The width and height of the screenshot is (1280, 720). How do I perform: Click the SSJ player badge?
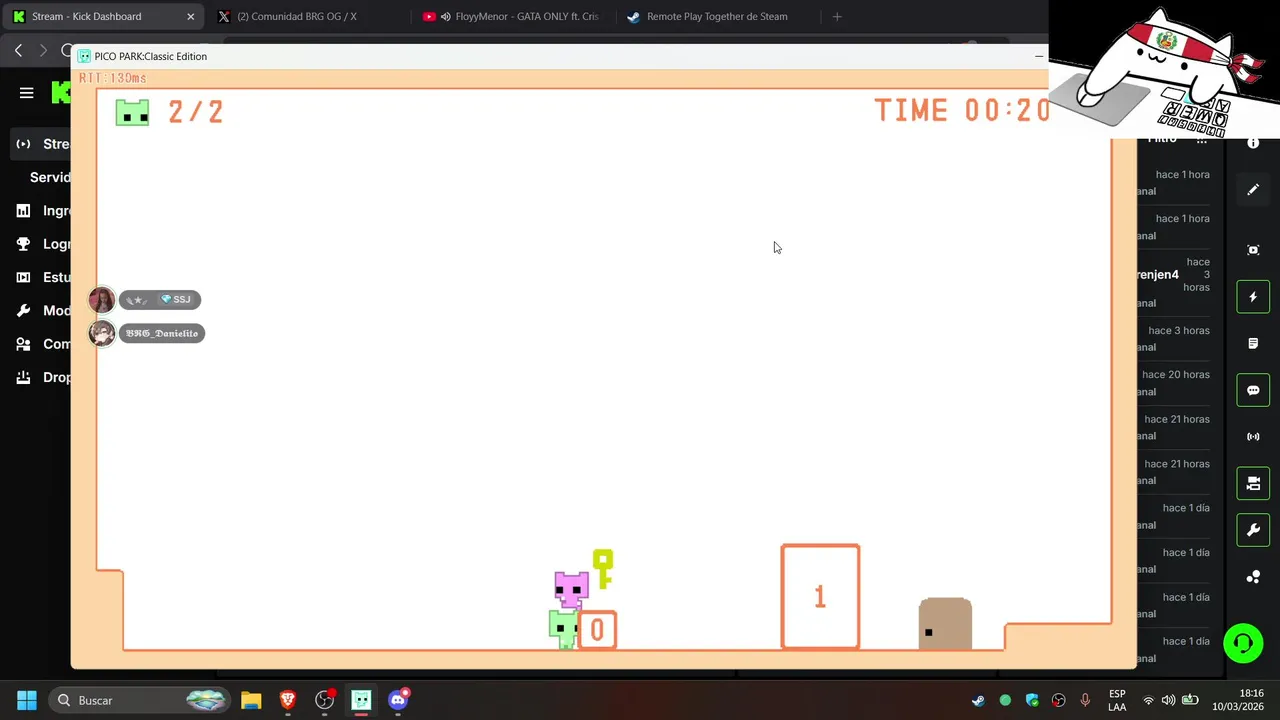coord(160,300)
